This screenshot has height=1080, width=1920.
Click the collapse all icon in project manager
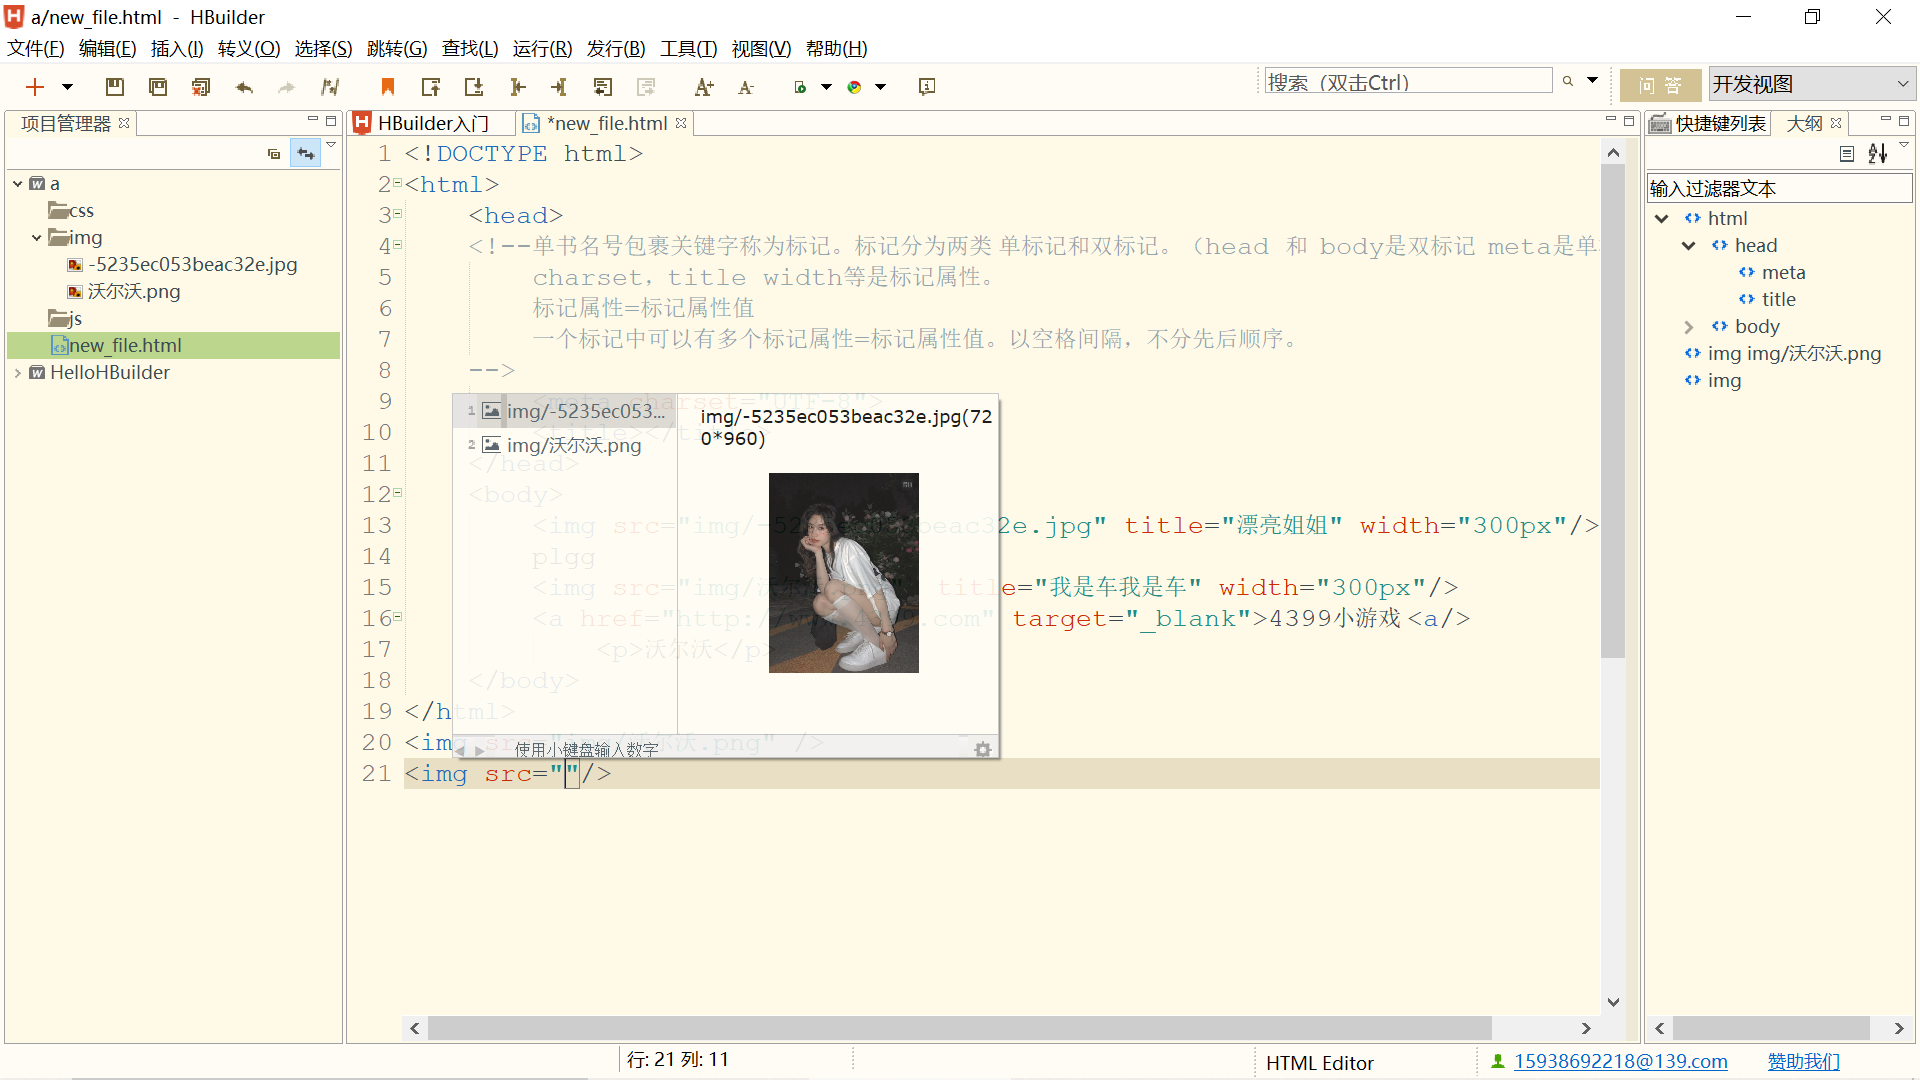(x=274, y=153)
